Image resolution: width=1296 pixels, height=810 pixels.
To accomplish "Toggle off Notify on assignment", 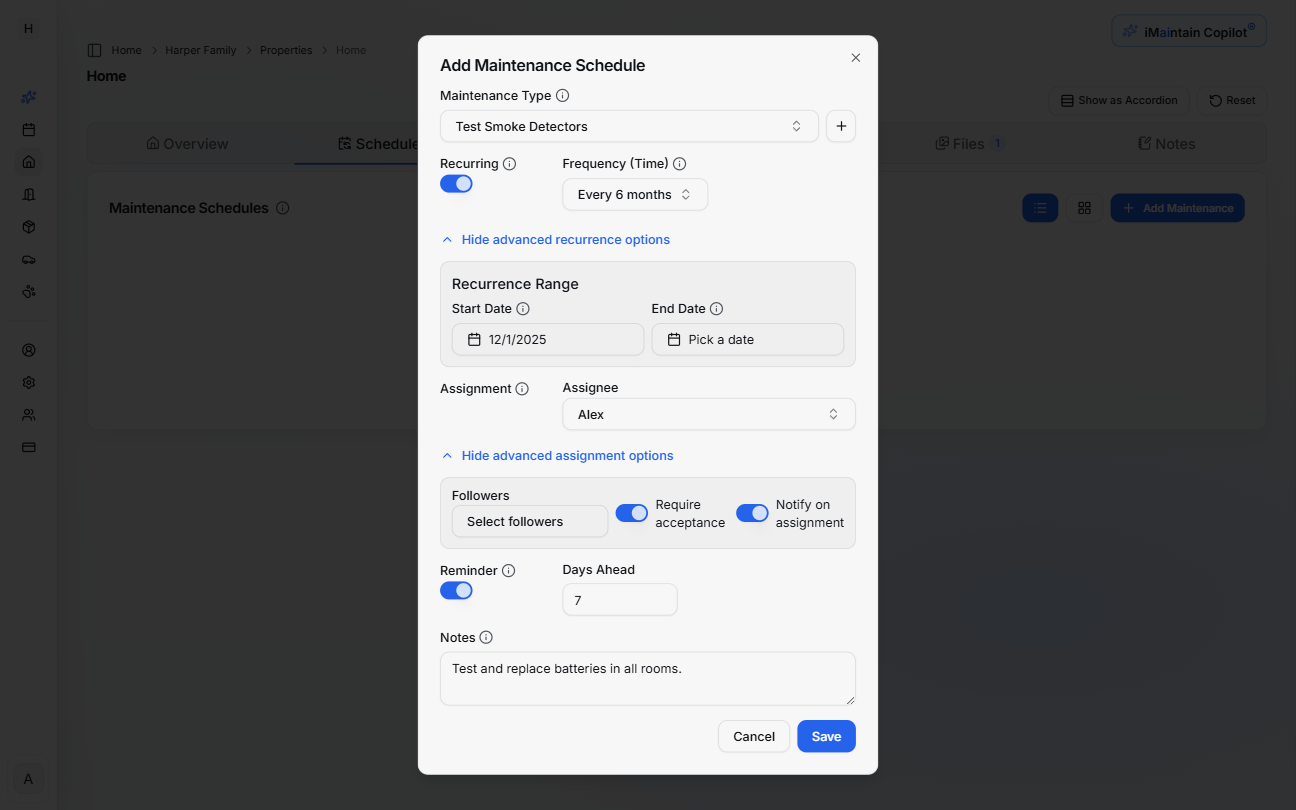I will pyautogui.click(x=752, y=512).
